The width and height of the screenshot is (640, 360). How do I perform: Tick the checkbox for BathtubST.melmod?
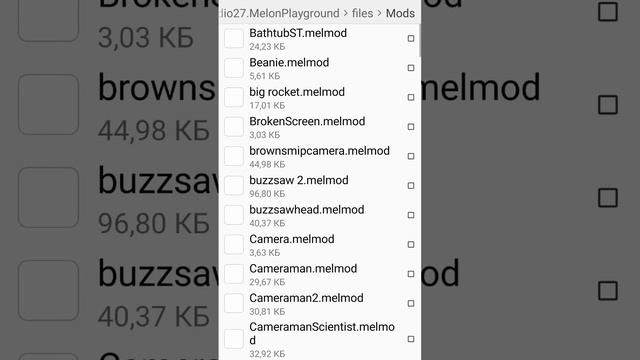pos(411,38)
